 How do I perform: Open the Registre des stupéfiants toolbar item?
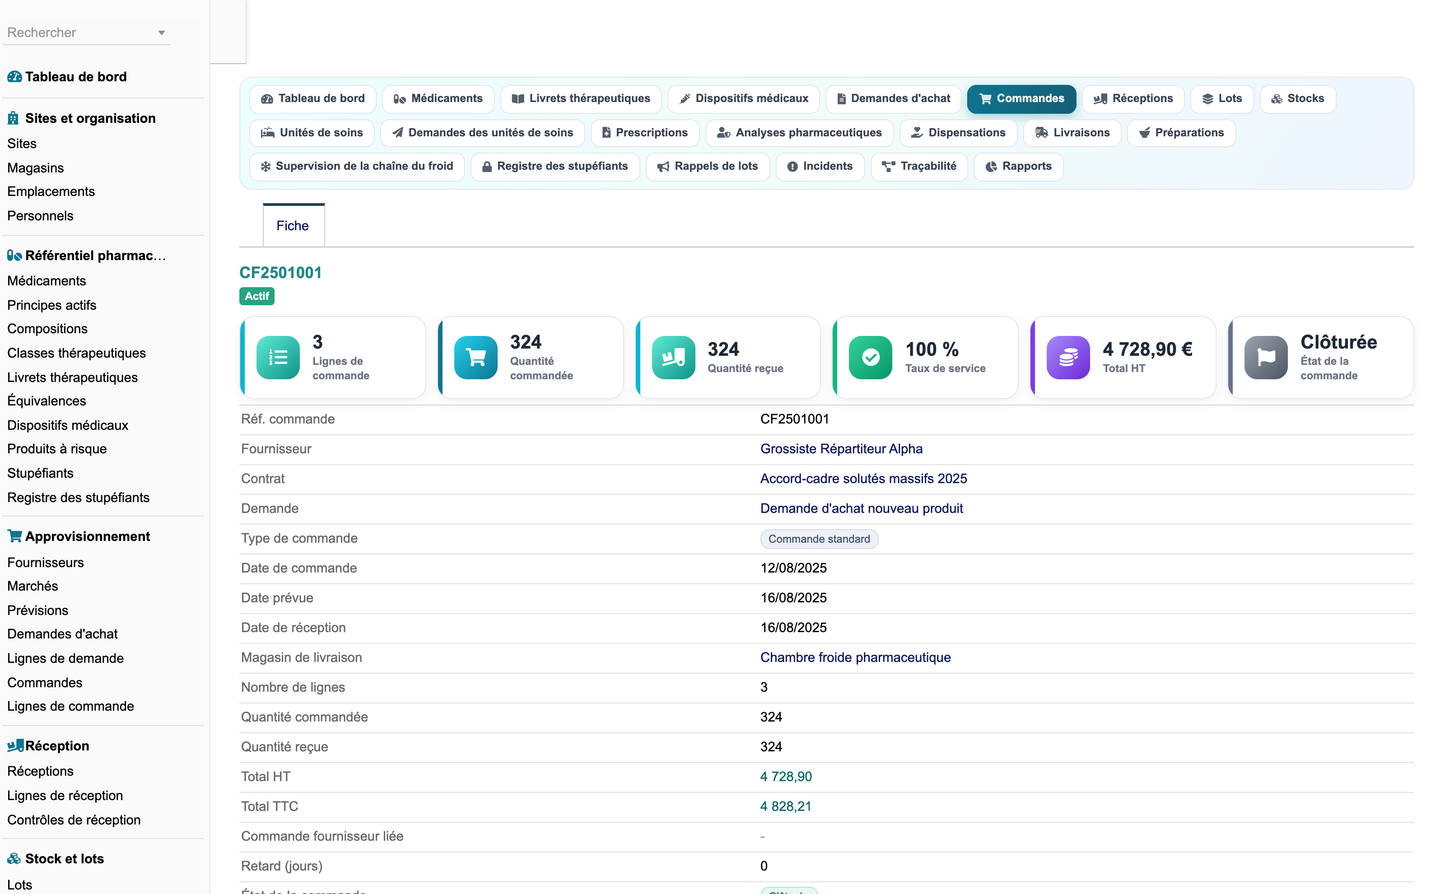[x=555, y=167]
